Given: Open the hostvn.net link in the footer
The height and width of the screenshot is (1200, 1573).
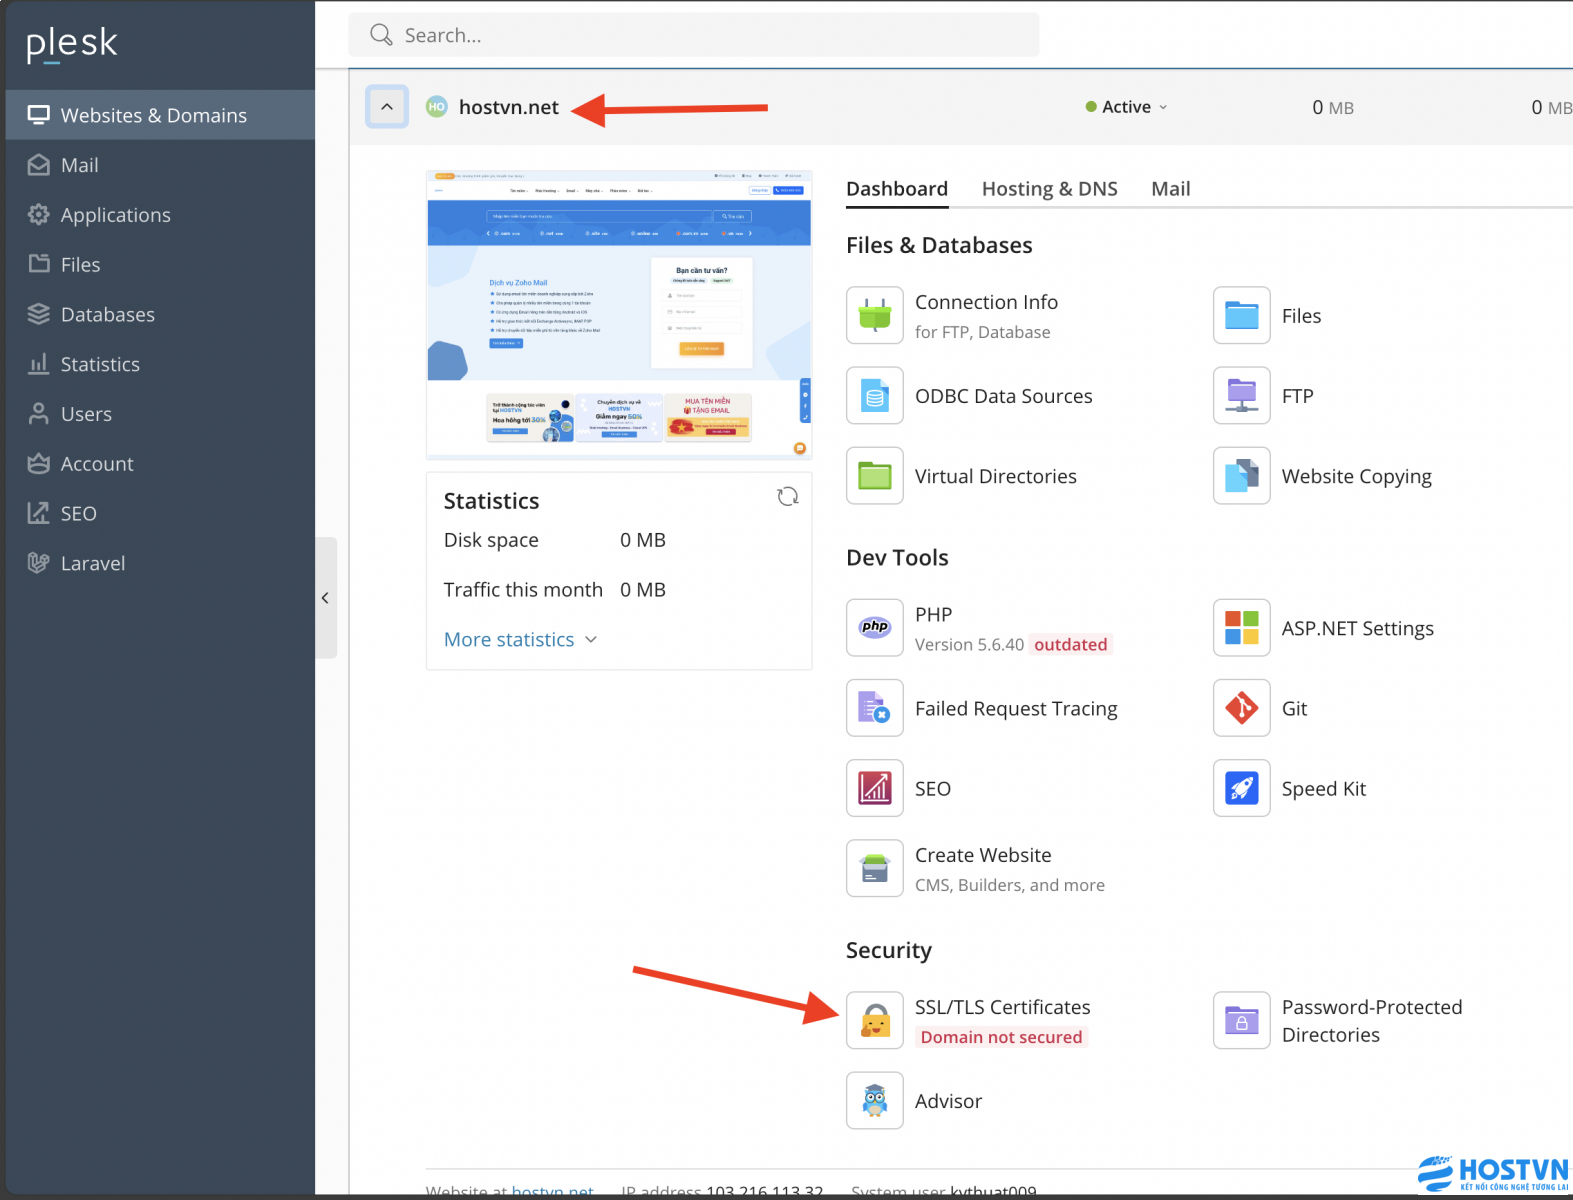Looking at the screenshot, I should (553, 1191).
